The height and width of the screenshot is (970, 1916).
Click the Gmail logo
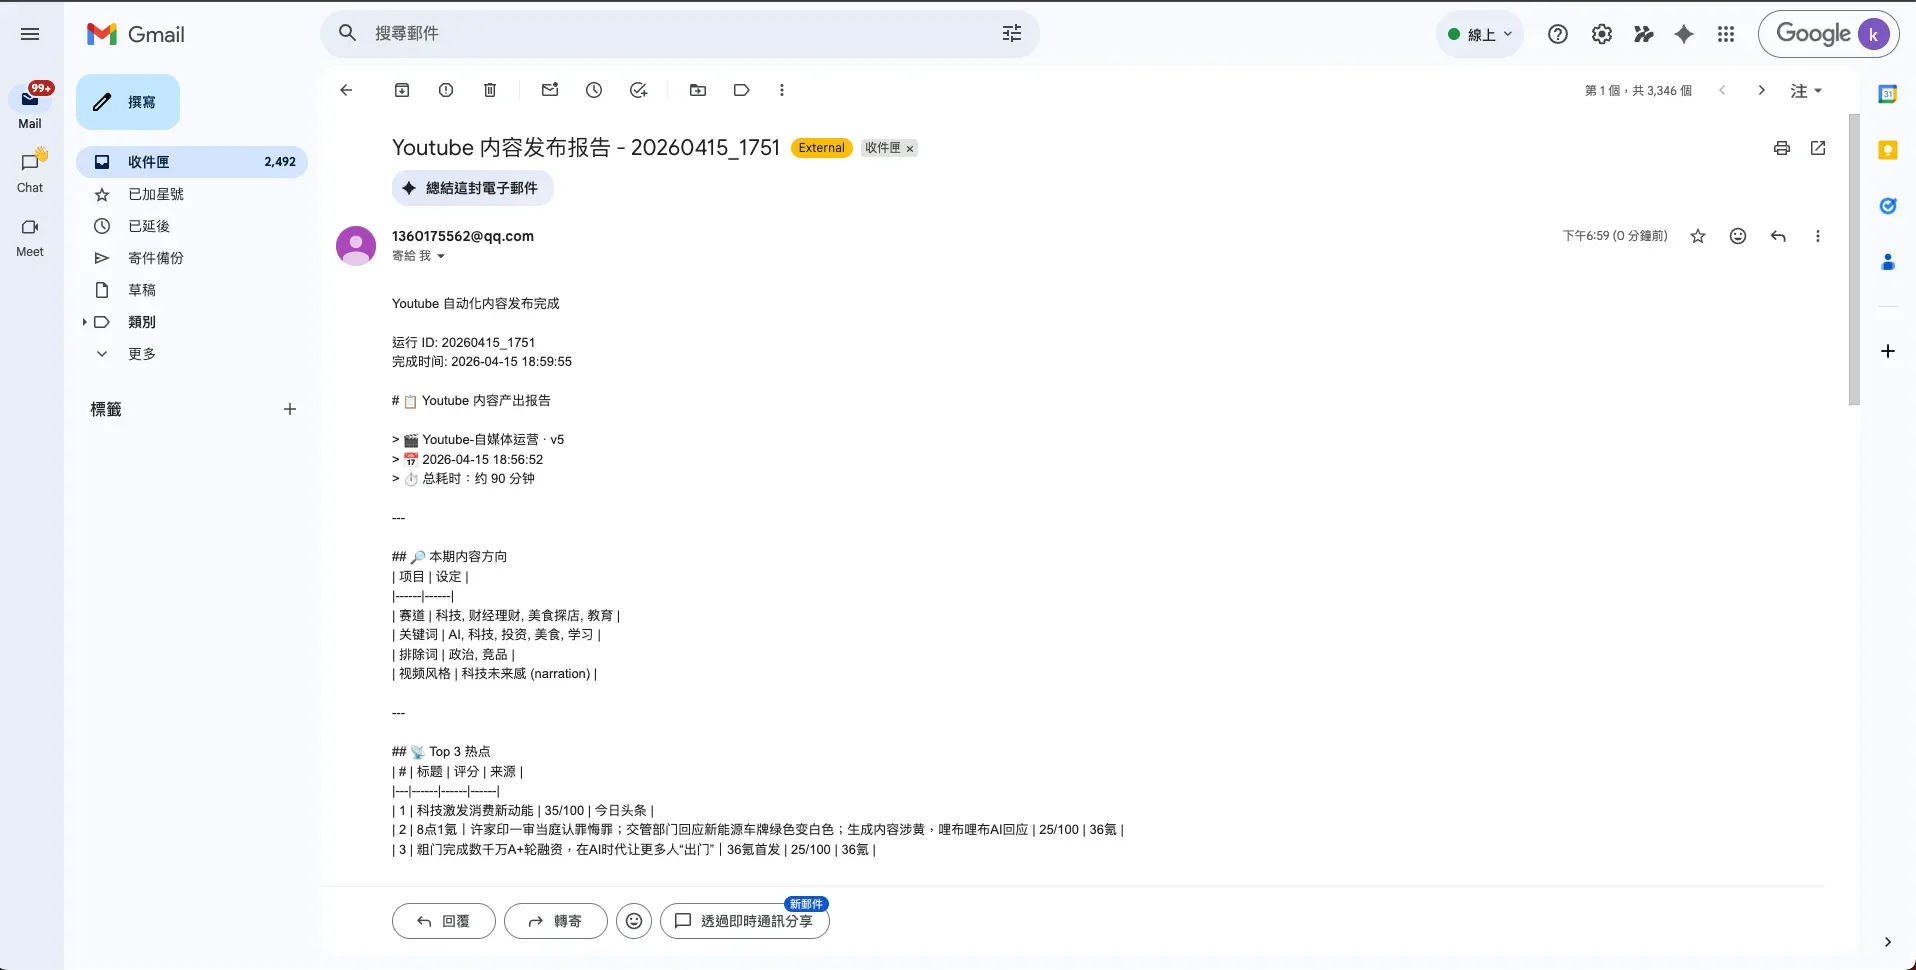(x=136, y=34)
